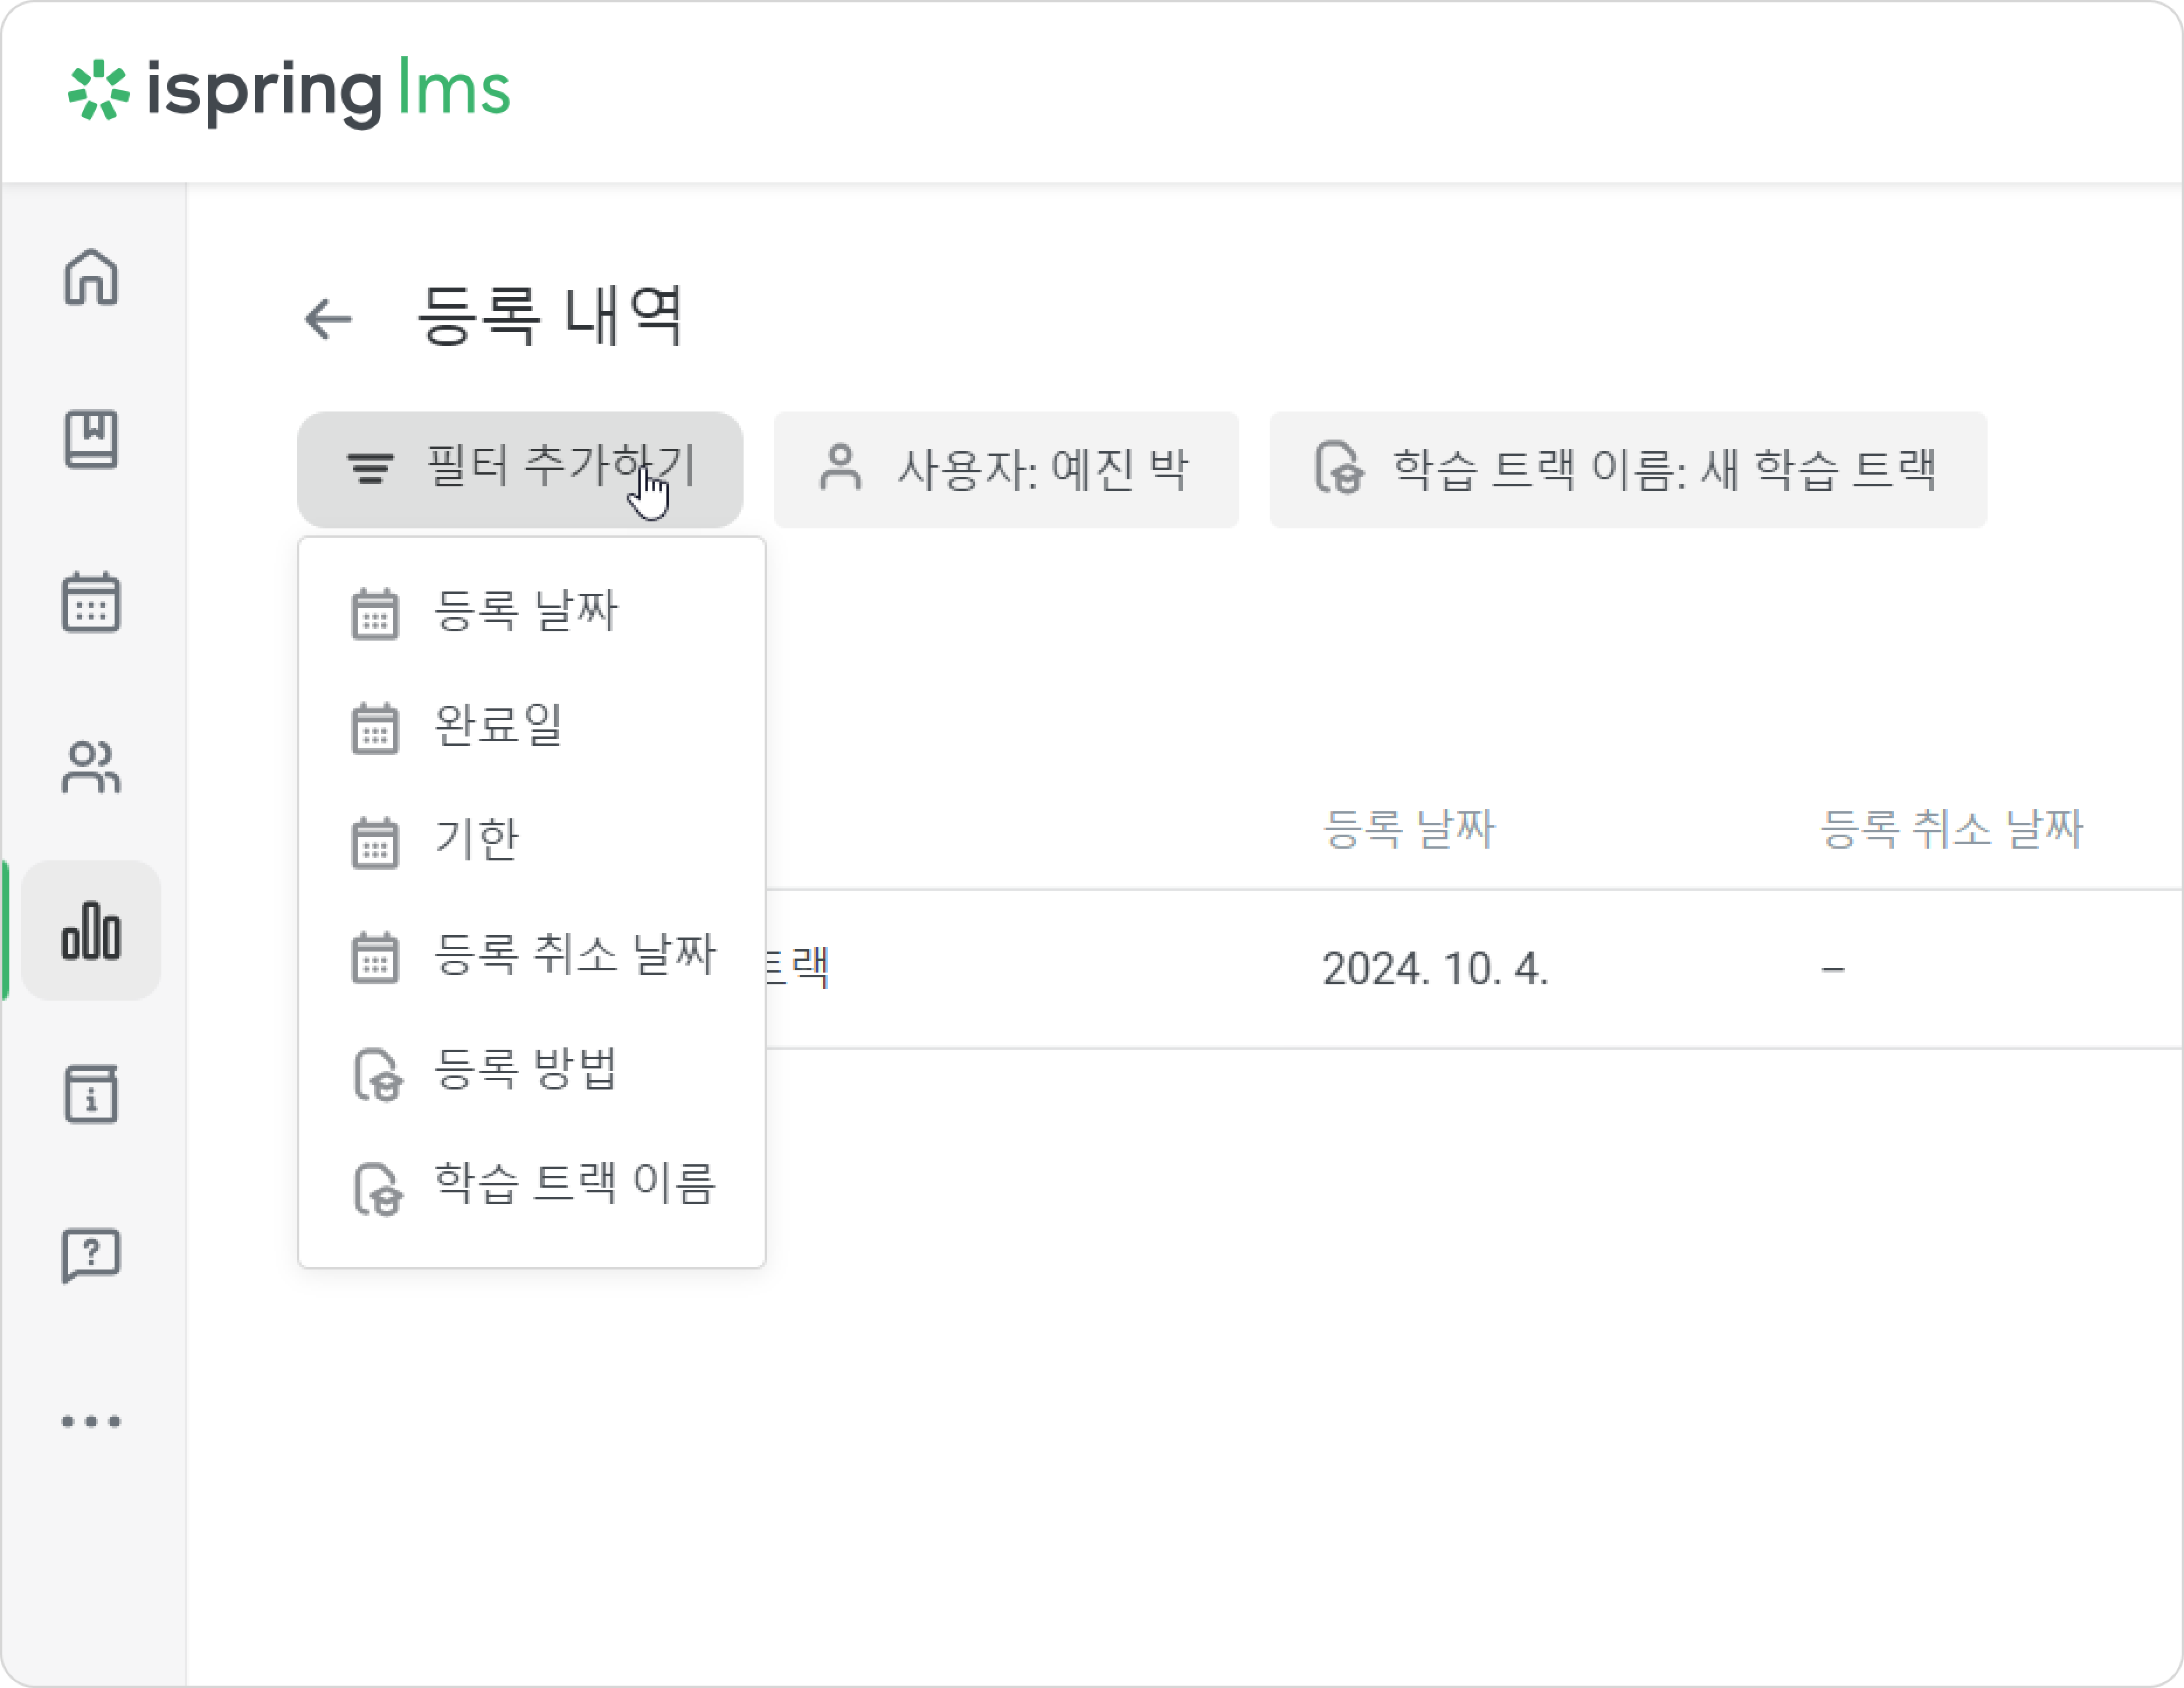
Task: Click the iSpring LMS logo
Action: pos(289,91)
